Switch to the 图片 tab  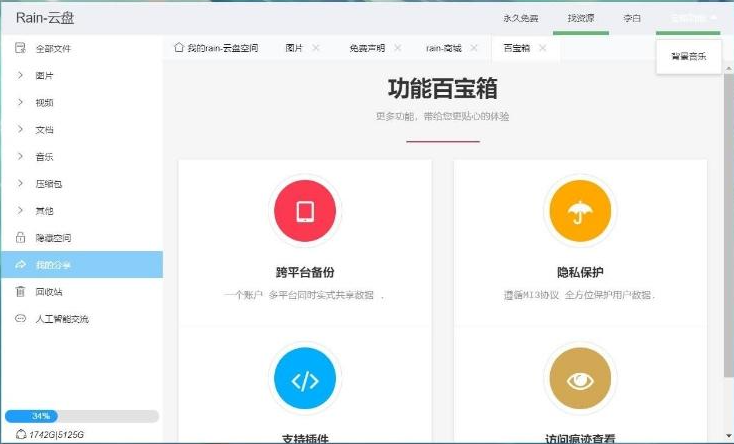pos(294,48)
